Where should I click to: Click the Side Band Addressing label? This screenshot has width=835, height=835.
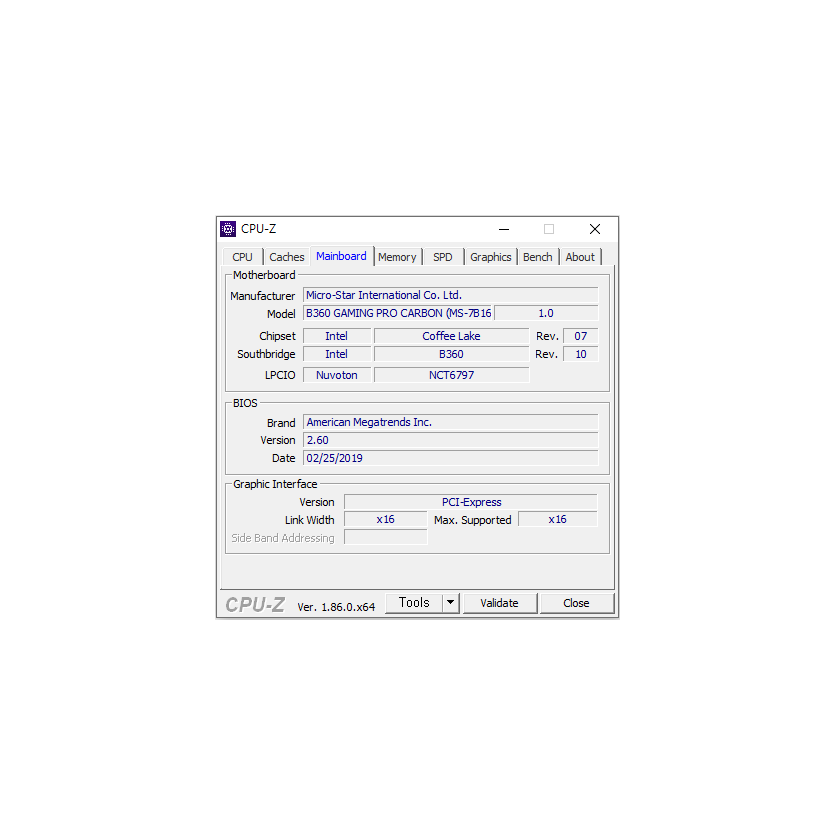pyautogui.click(x=283, y=538)
